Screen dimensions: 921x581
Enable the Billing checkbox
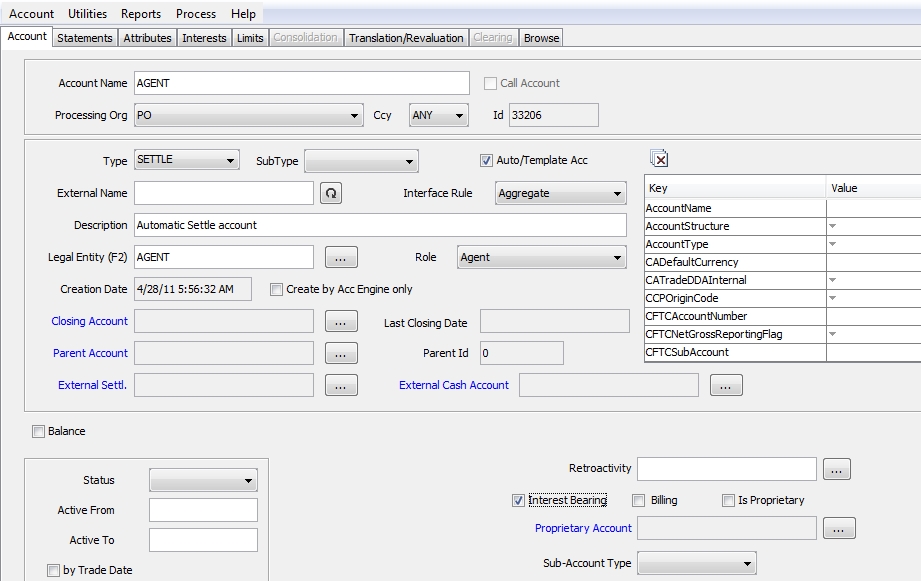(x=638, y=501)
